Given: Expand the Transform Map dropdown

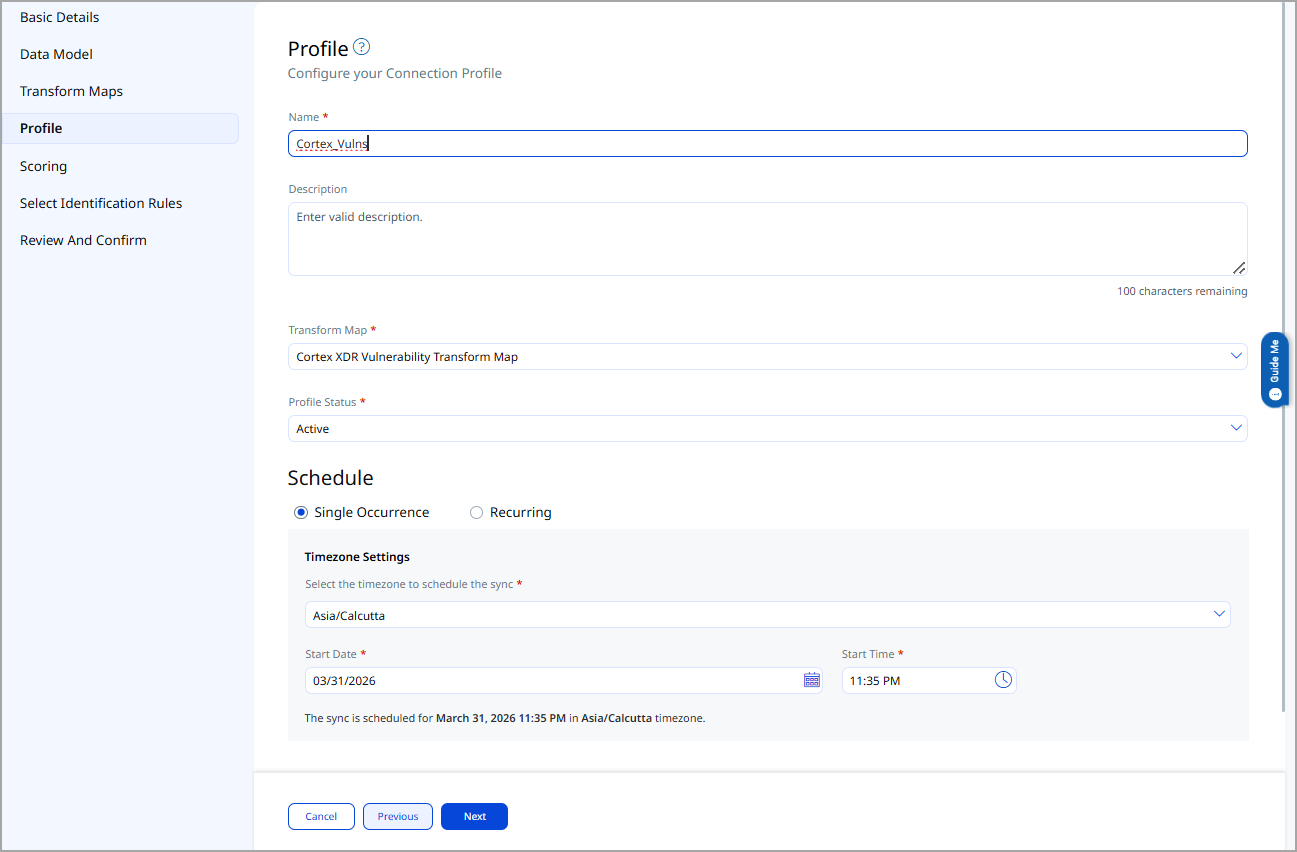Looking at the screenshot, I should click(x=767, y=356).
